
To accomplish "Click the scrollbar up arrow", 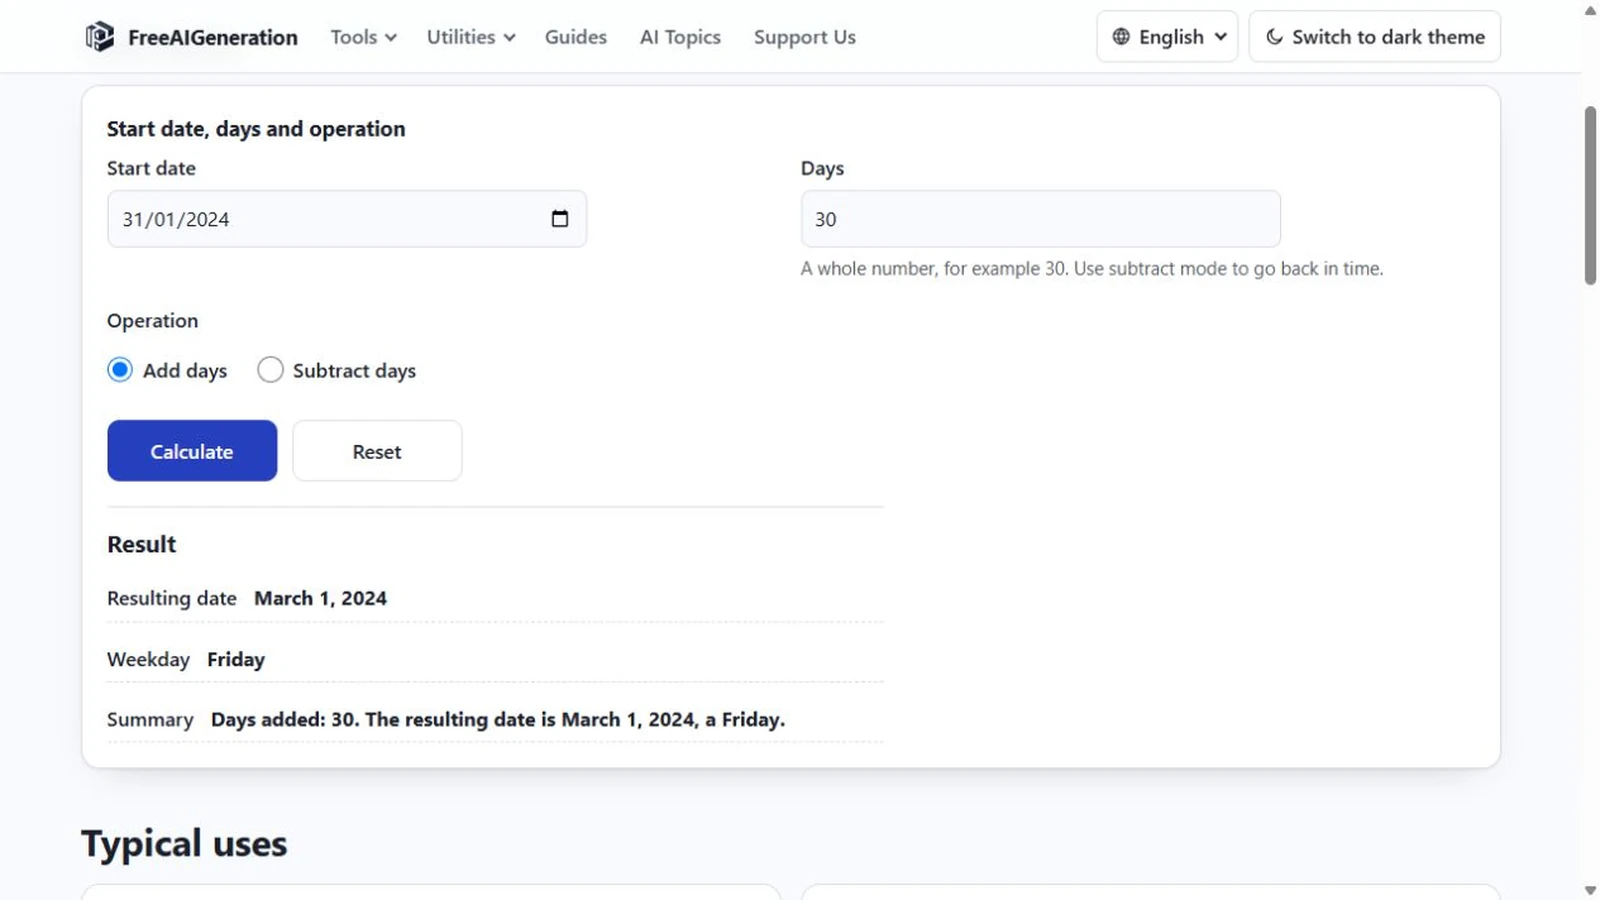I will 1590,11.
